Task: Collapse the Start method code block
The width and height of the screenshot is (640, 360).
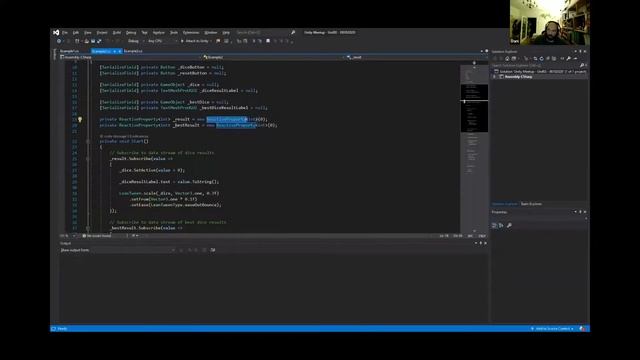Action: click(x=88, y=141)
